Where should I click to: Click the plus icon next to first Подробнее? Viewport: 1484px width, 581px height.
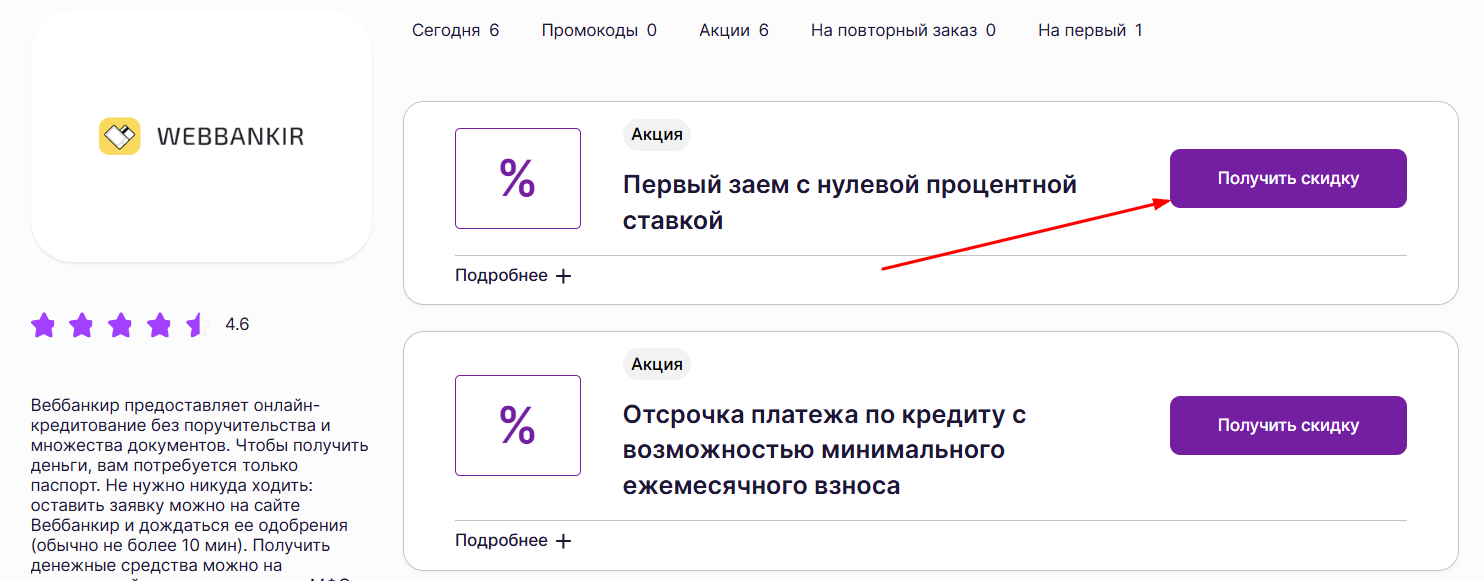[565, 275]
